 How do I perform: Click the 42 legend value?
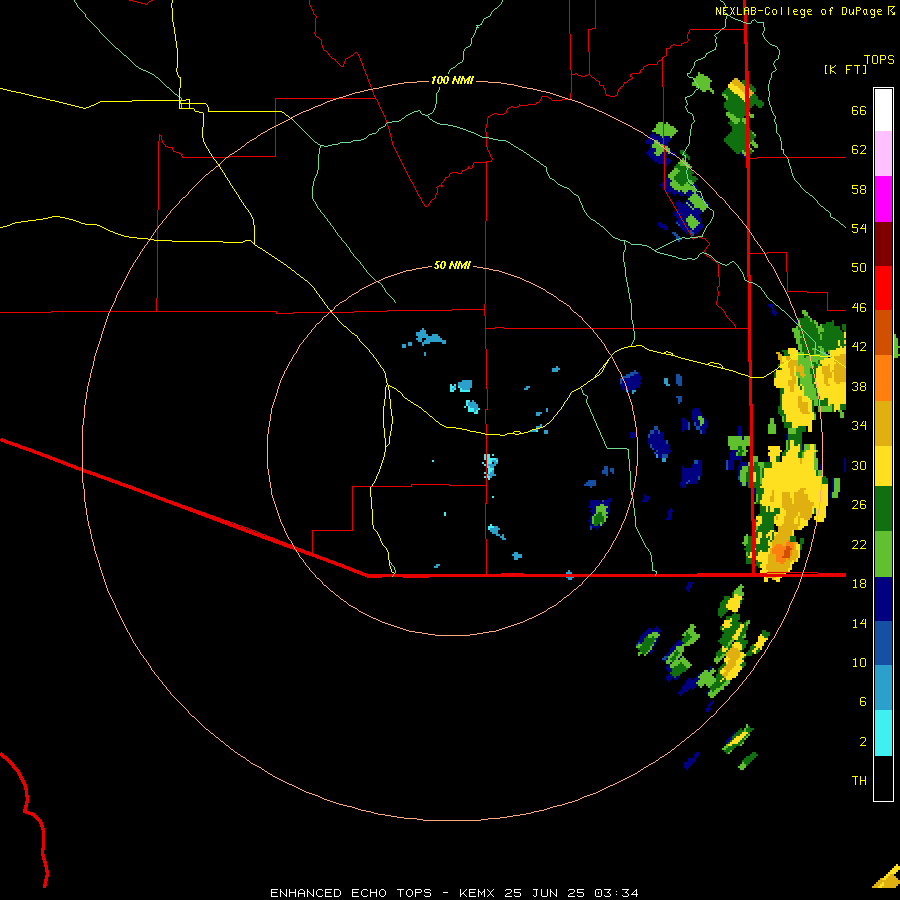(859, 347)
